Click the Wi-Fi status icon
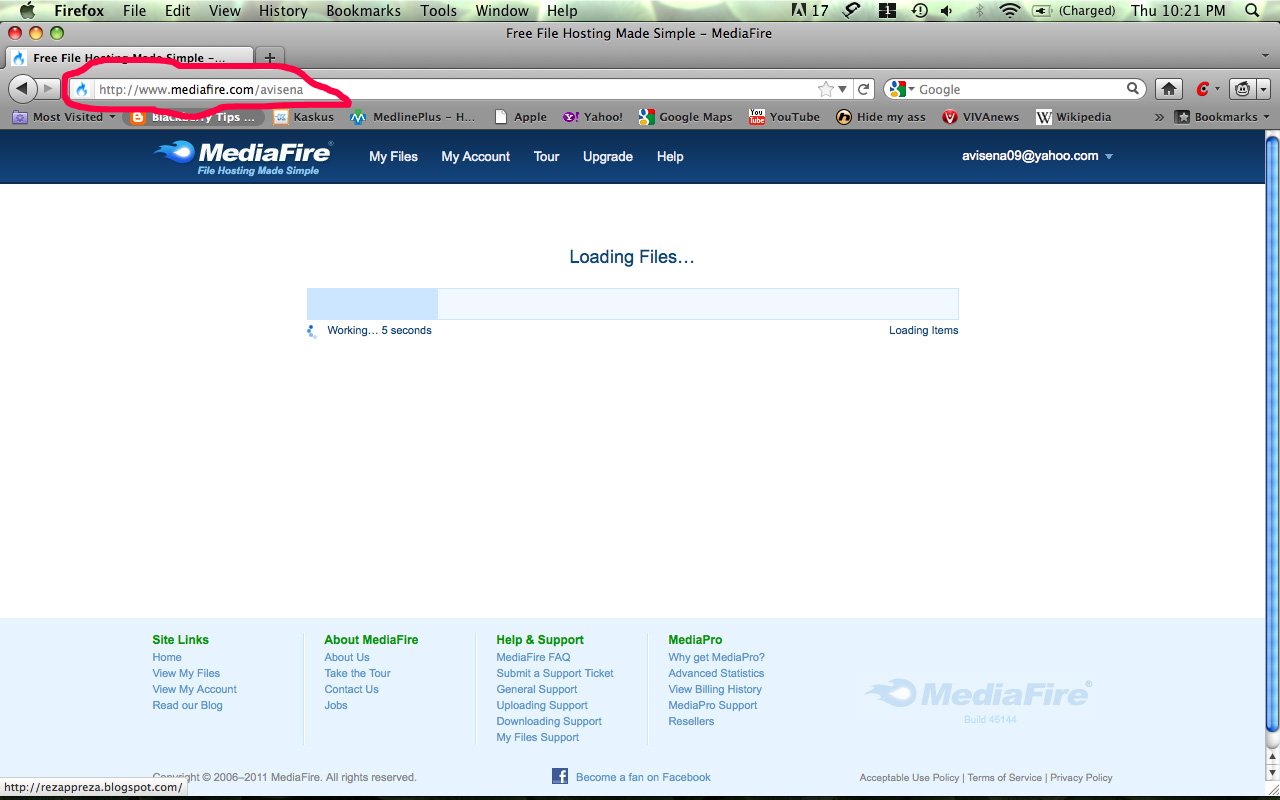The height and width of the screenshot is (800, 1280). 1009,10
